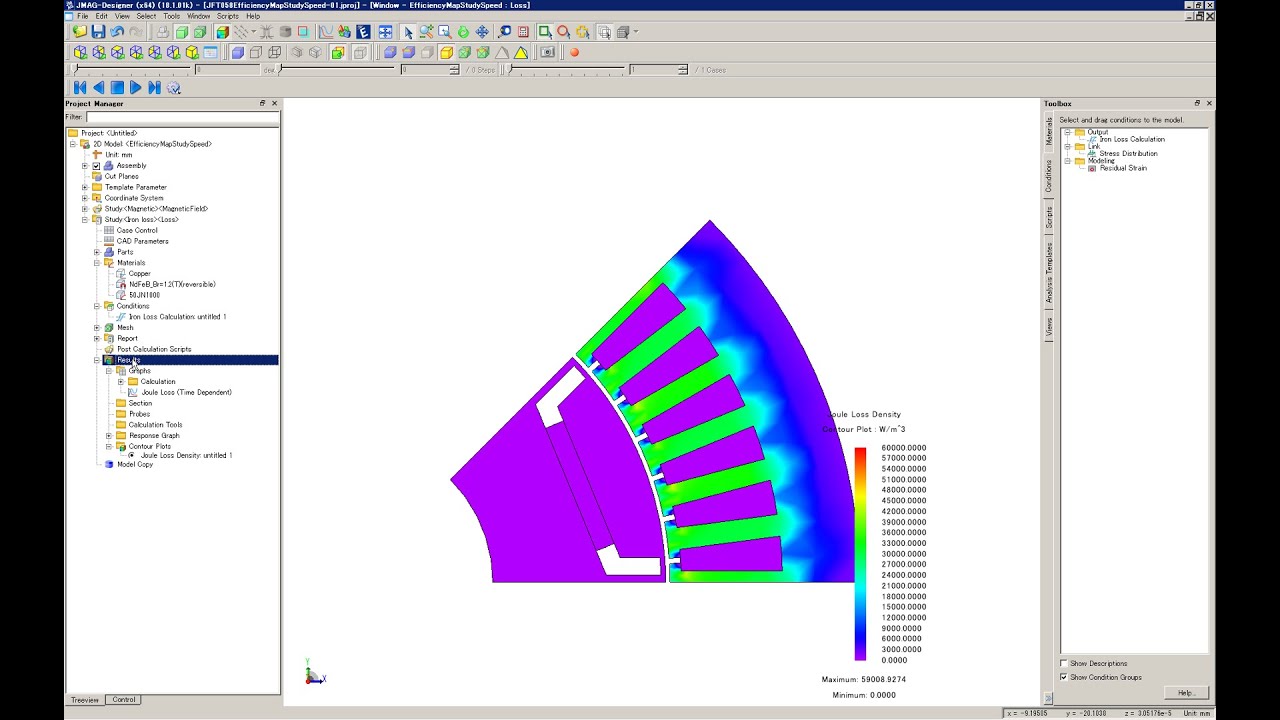Viewport: 1280px width, 720px height.
Task: Open the red calculator tool icon
Action: 523,32
